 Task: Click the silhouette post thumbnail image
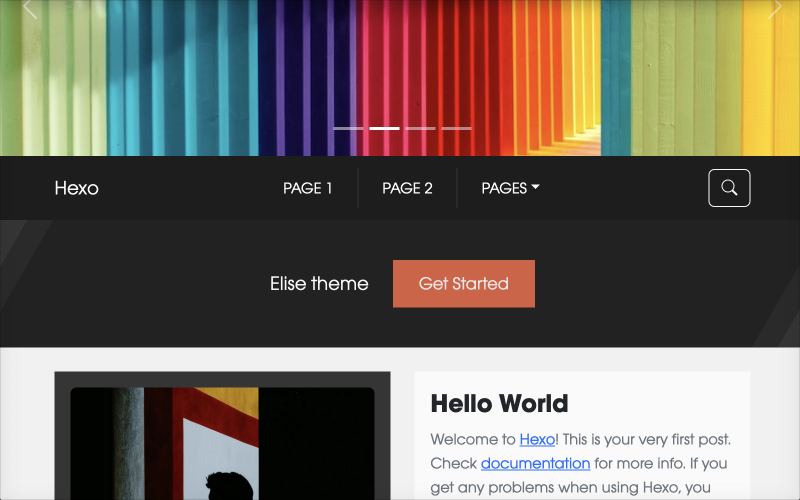(x=222, y=445)
